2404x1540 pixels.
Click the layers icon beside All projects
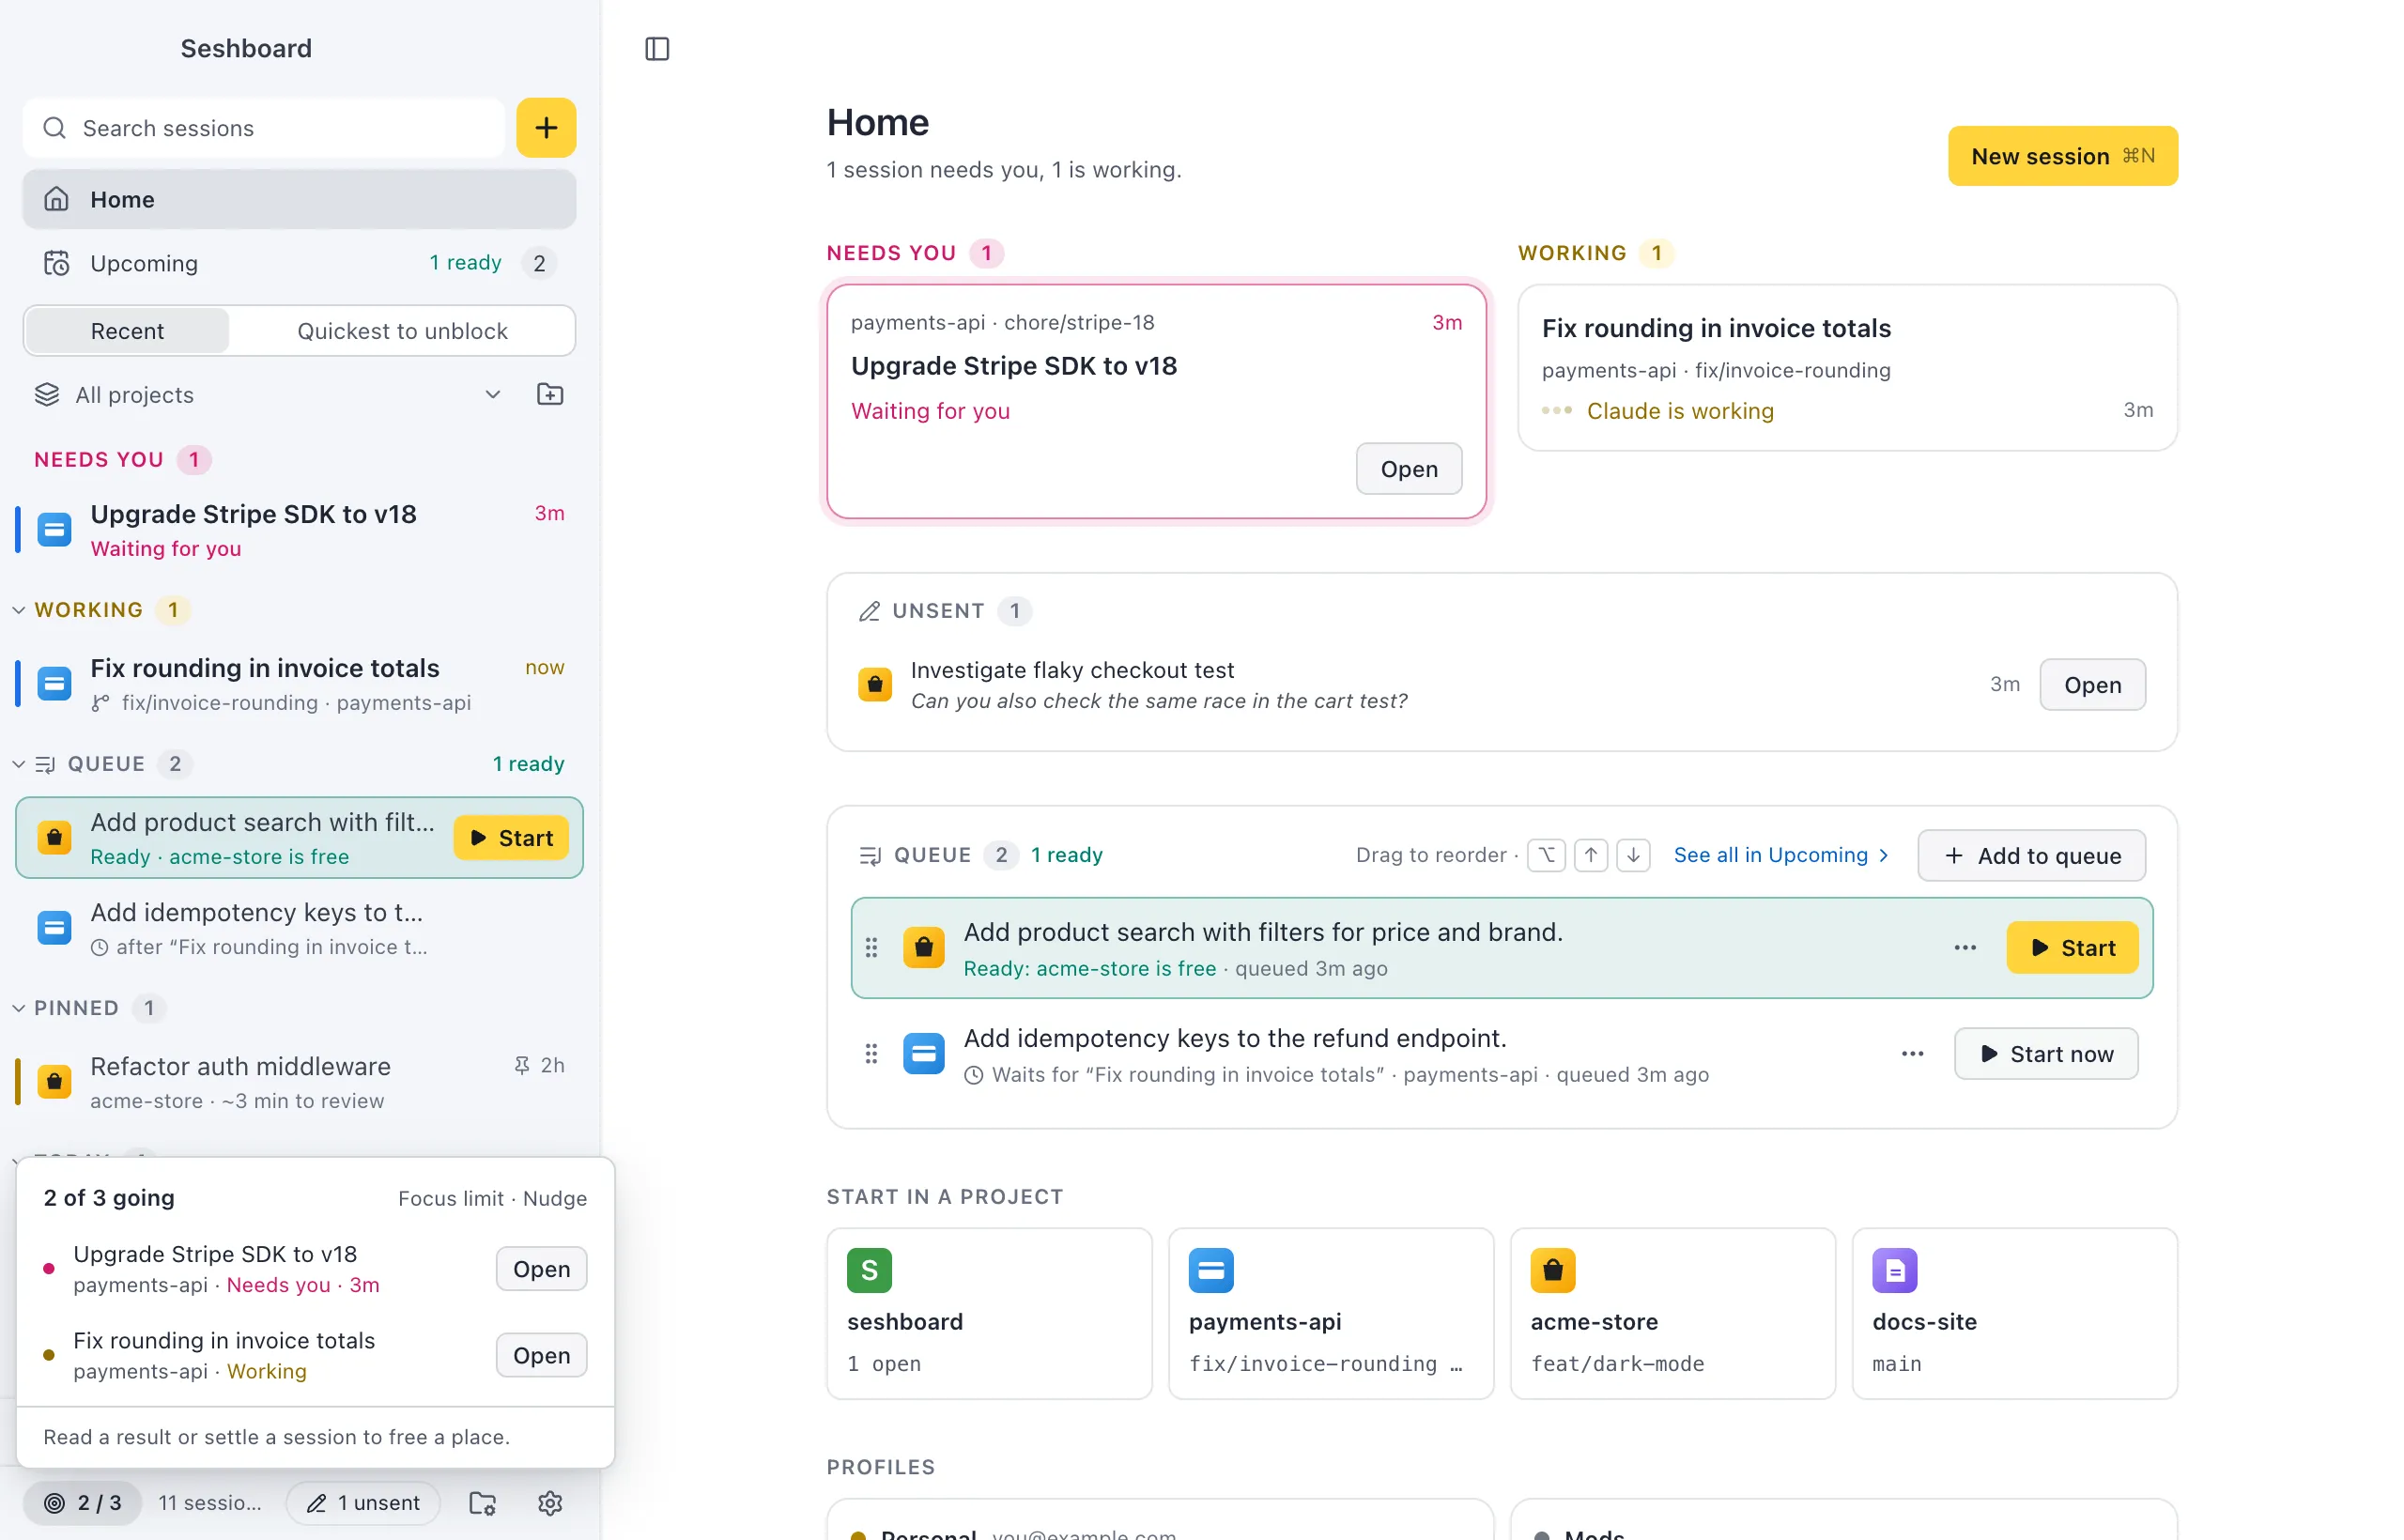point(47,394)
